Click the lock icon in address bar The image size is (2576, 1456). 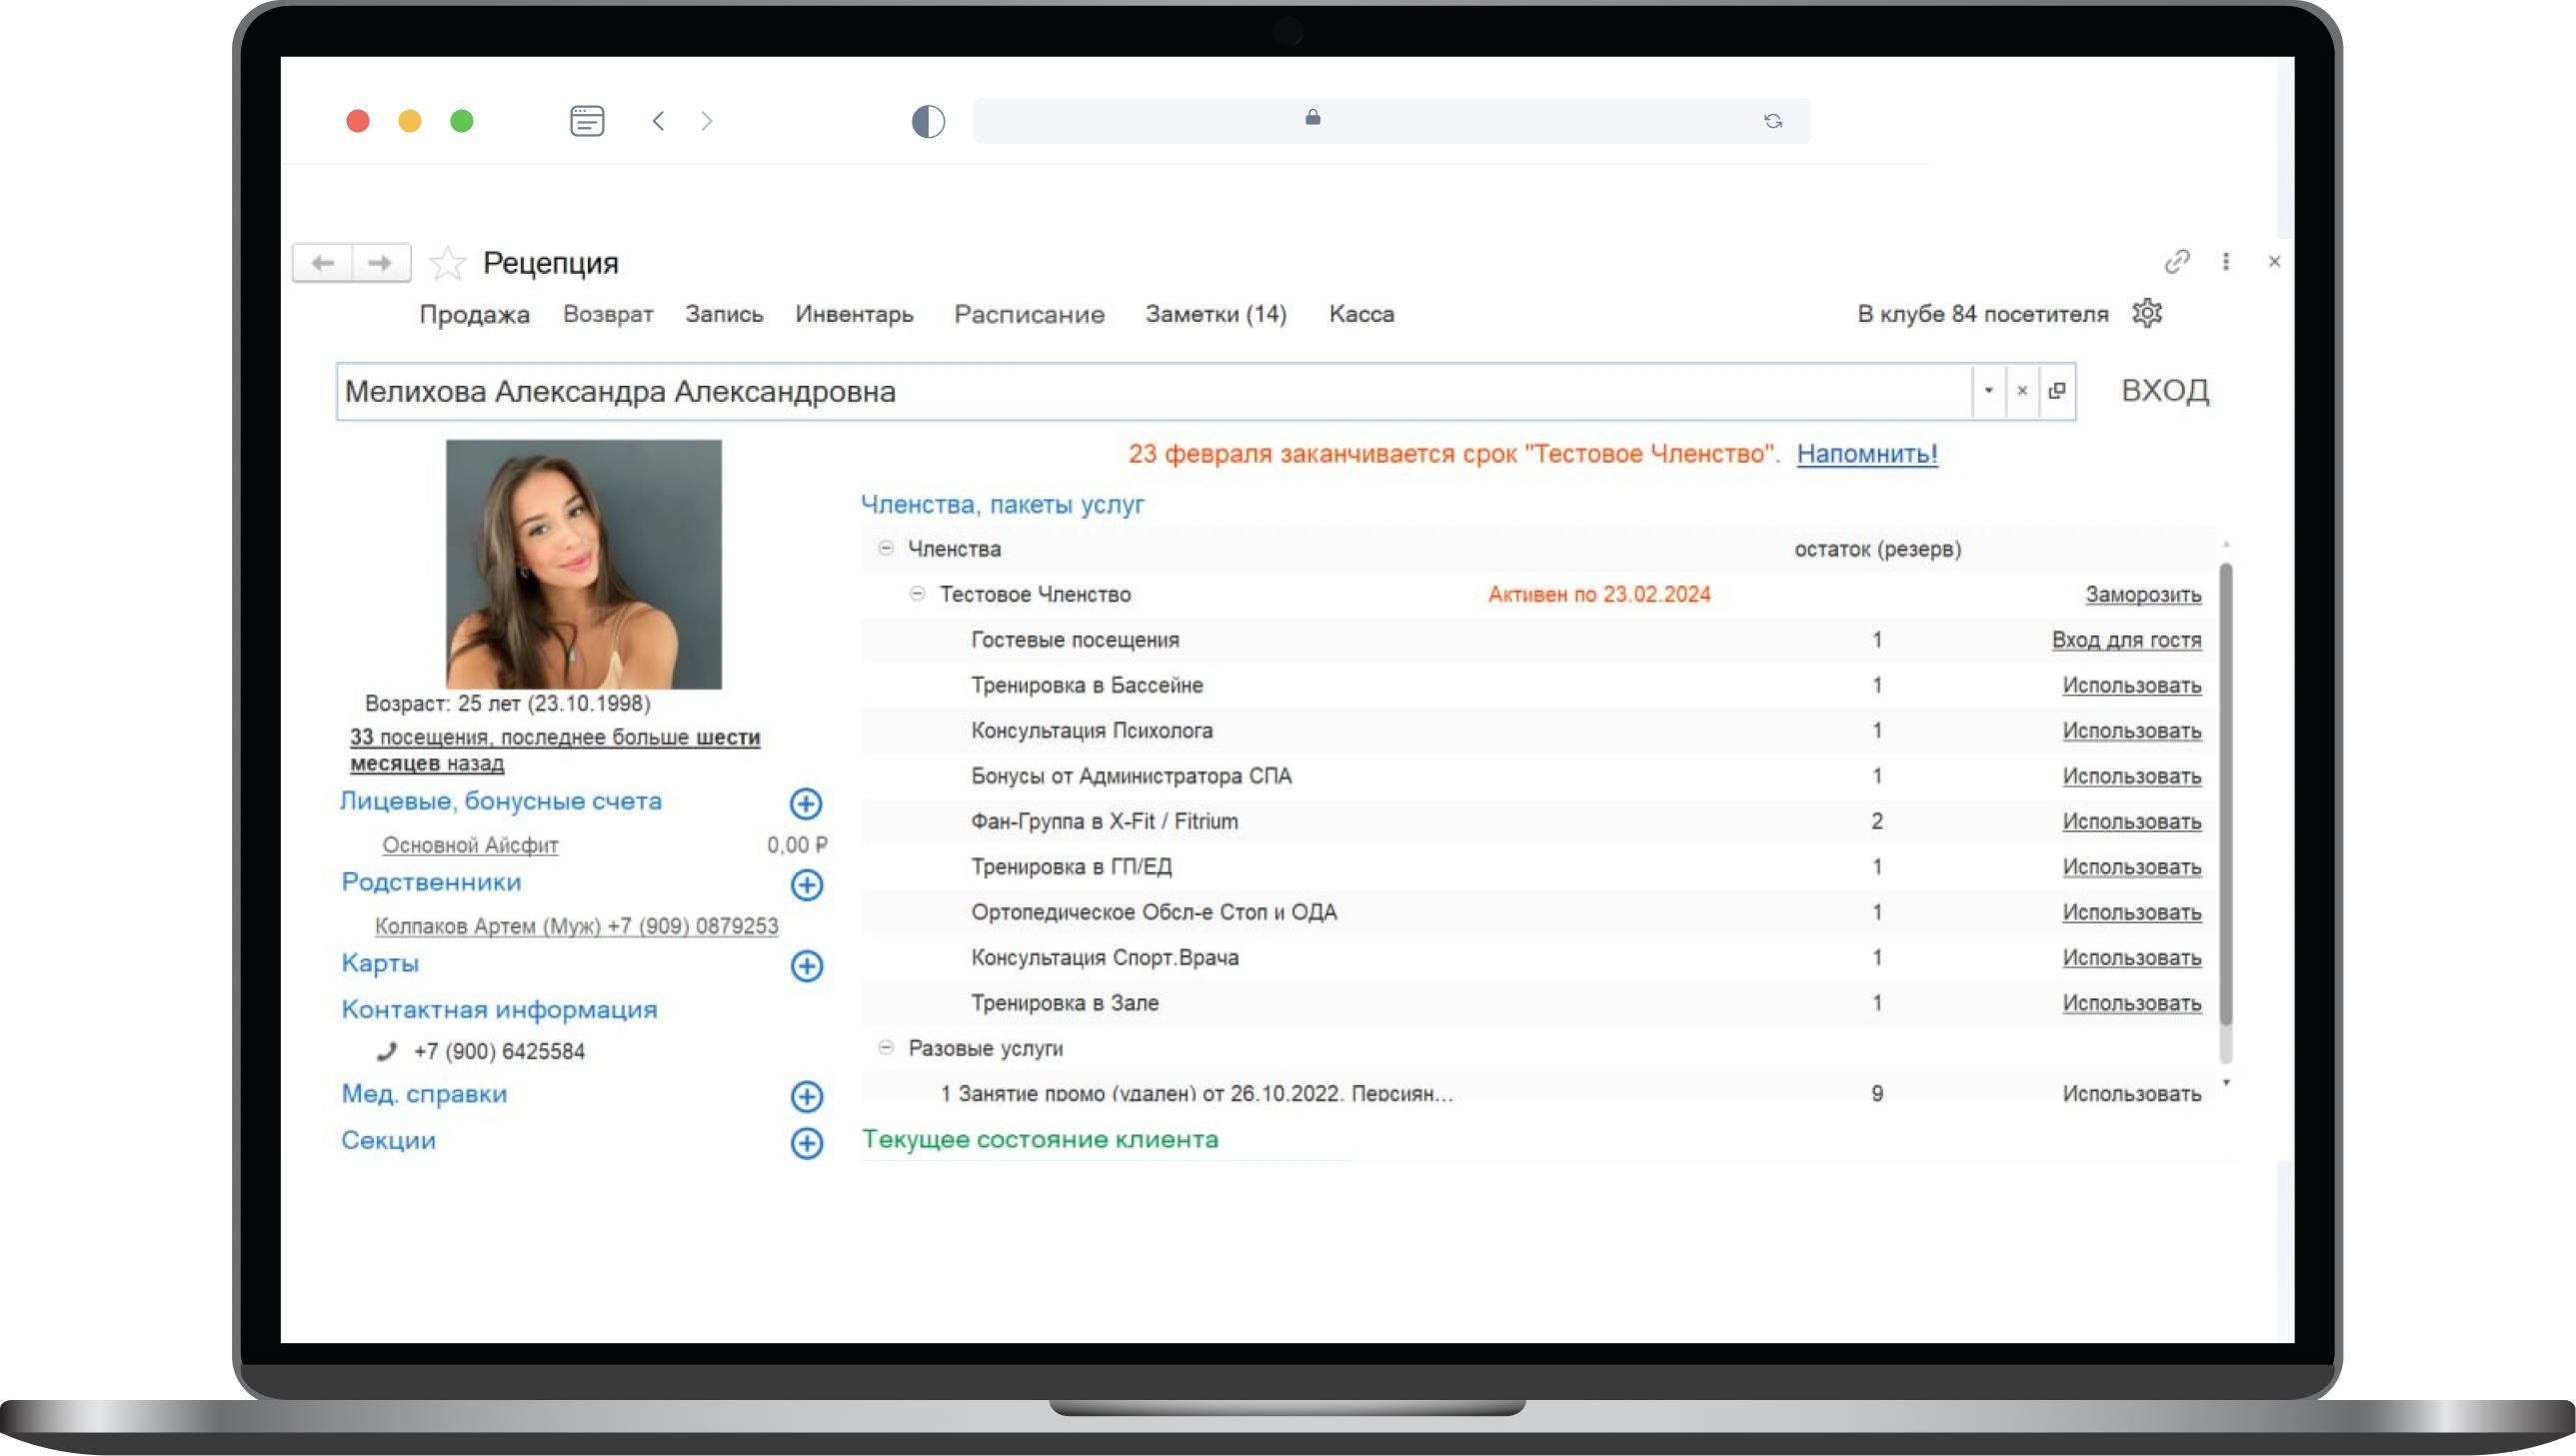pyautogui.click(x=1313, y=117)
